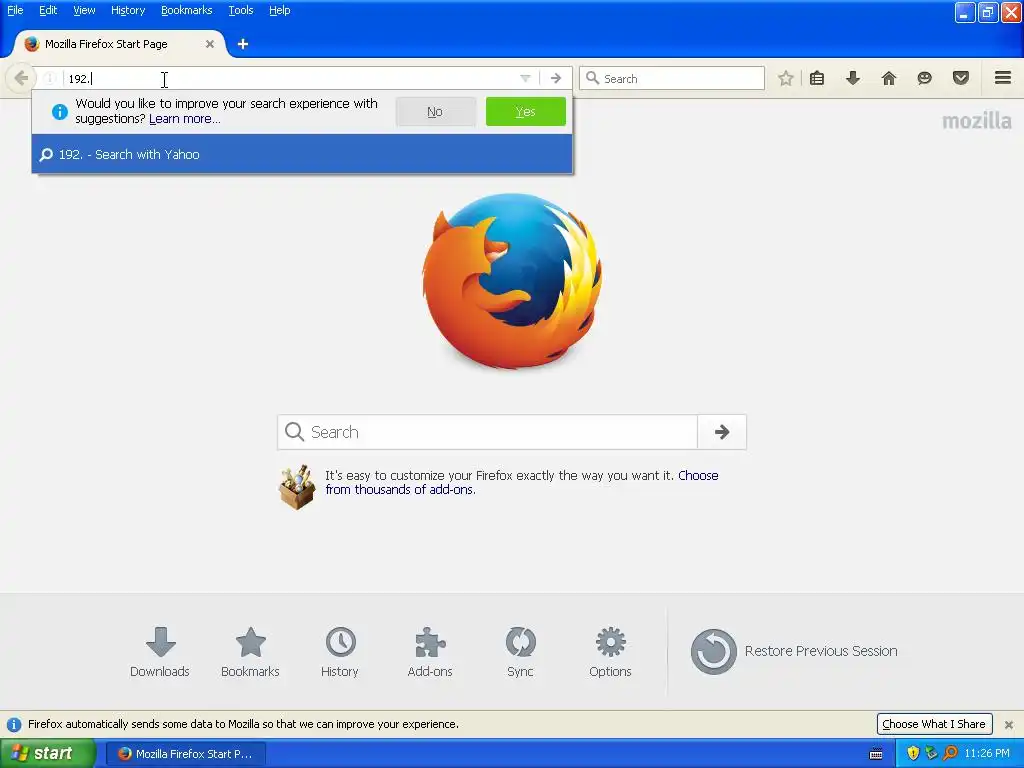Follow the Learn more link
Image resolution: width=1024 pixels, height=768 pixels.
click(185, 119)
